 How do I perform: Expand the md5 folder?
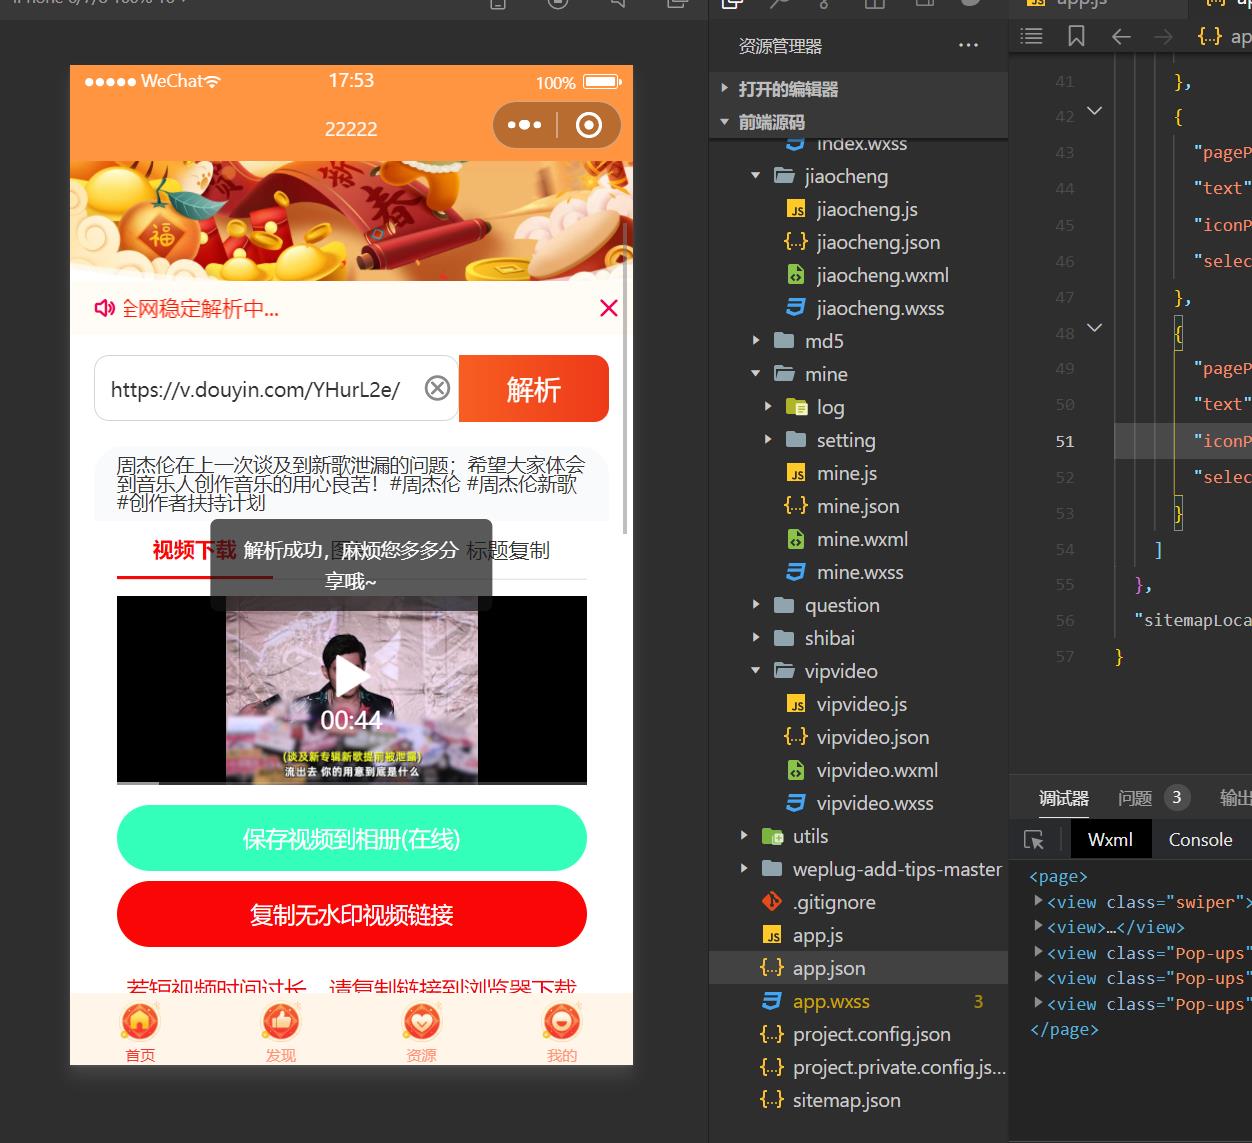click(756, 341)
